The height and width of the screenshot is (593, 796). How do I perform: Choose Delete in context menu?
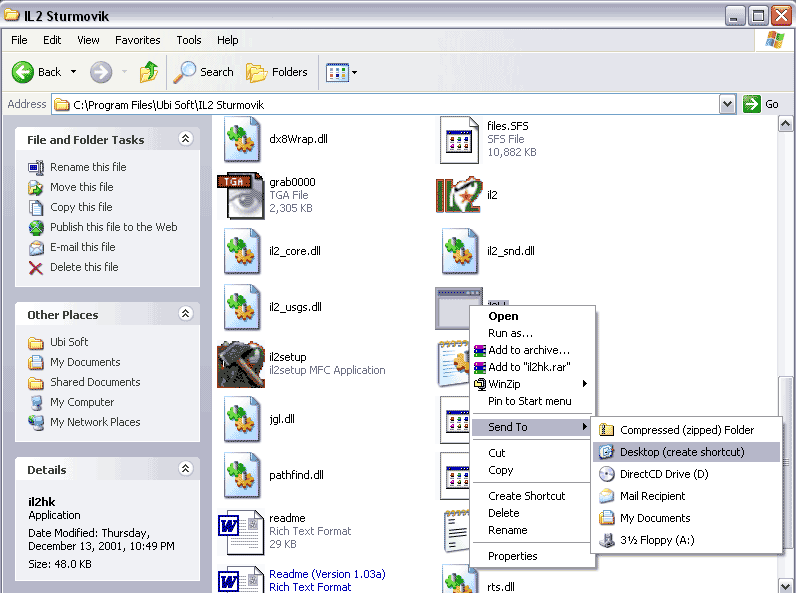pyautogui.click(x=533, y=513)
